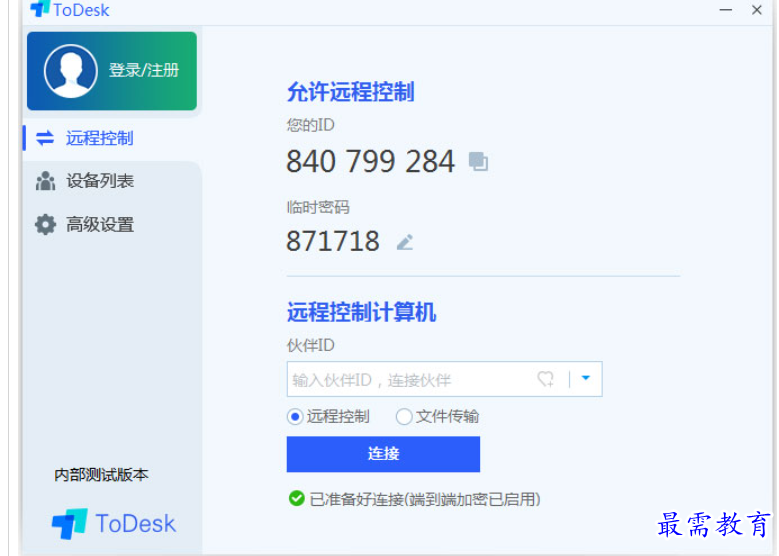This screenshot has height=556, width=779.
Task: Minimize the ToDesk window
Action: click(x=726, y=10)
